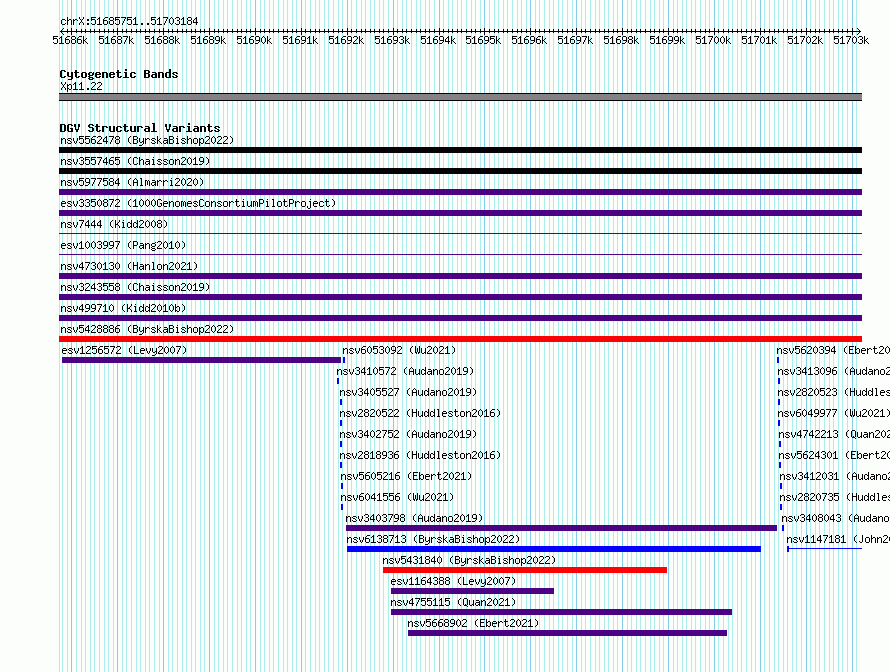Open nsv5431840 (ByrskaBishop2022) label
The image size is (890, 672).
pos(469,560)
